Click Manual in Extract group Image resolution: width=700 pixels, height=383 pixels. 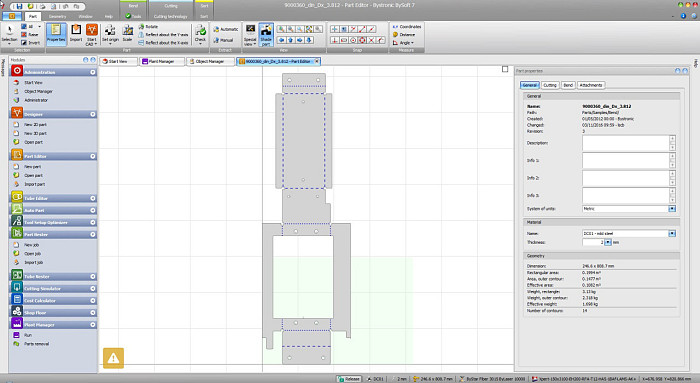pos(223,40)
